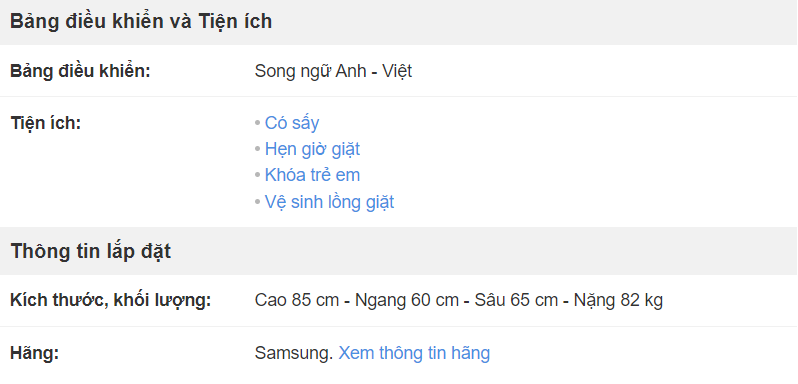Click the Song ngữ Anh - Việt value

(333, 71)
